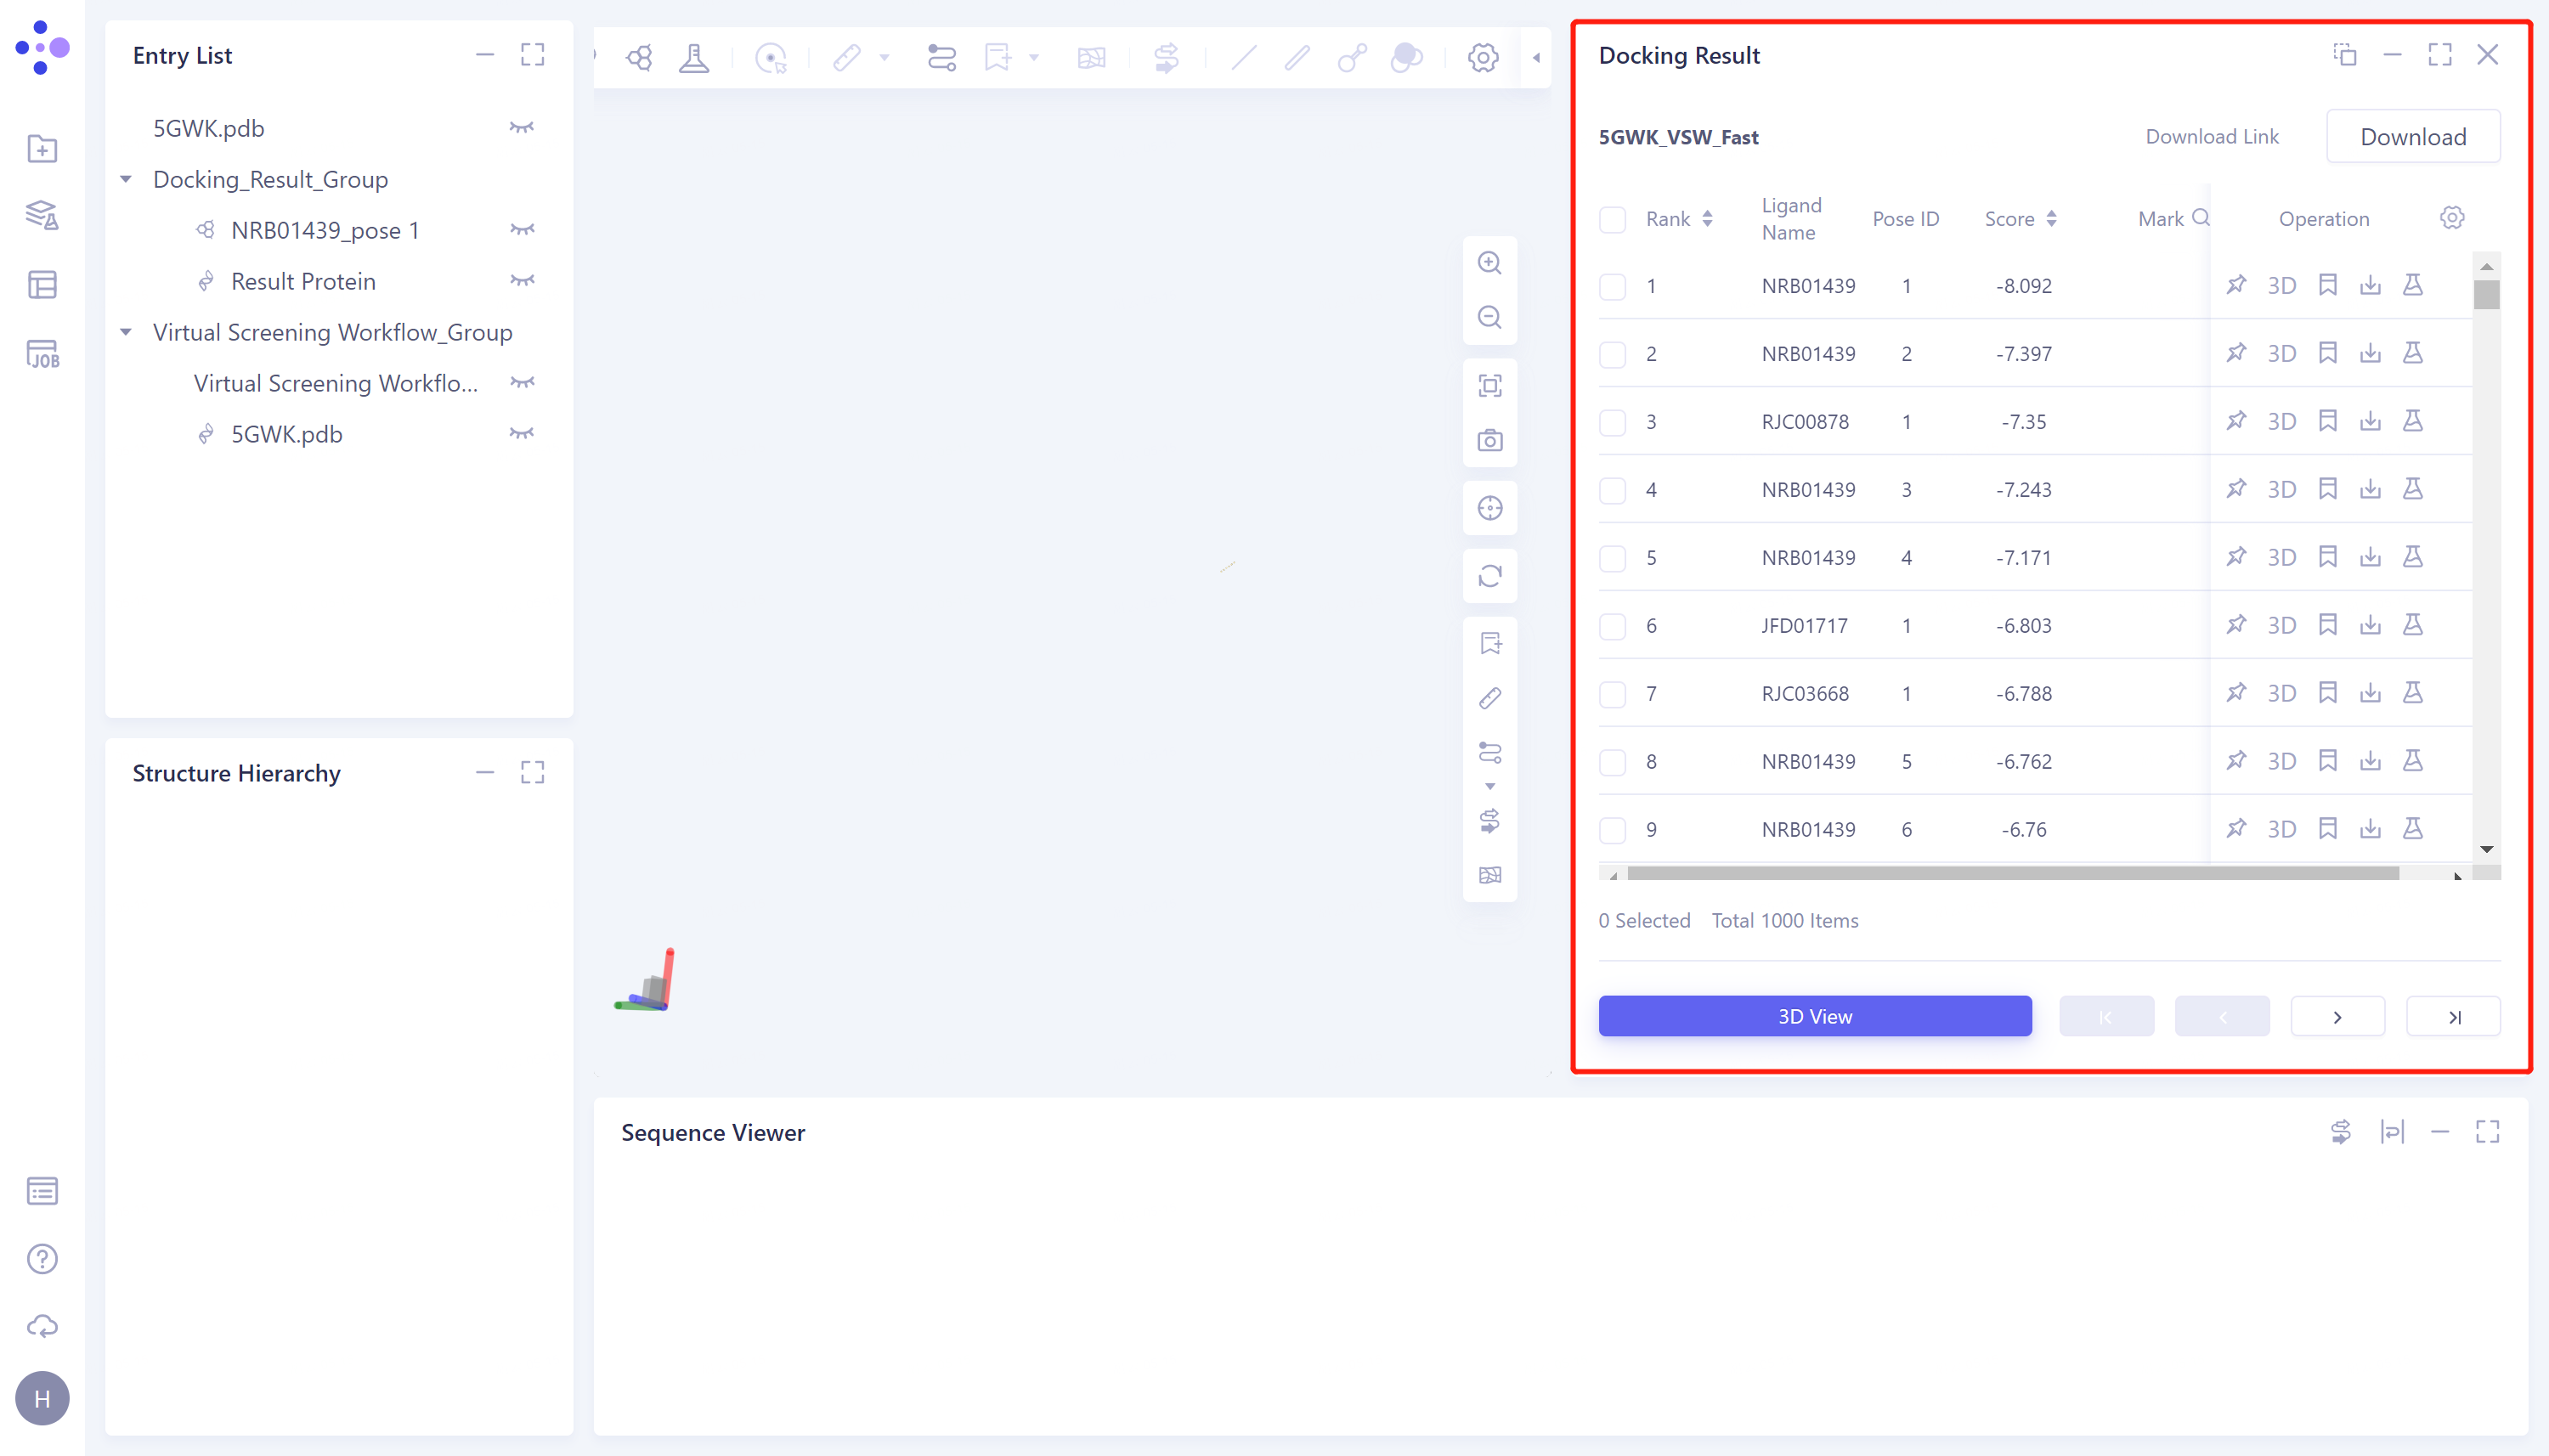Bookmark the rank 2 docking result
Viewport: 2549px width, 1456px height.
(2328, 353)
